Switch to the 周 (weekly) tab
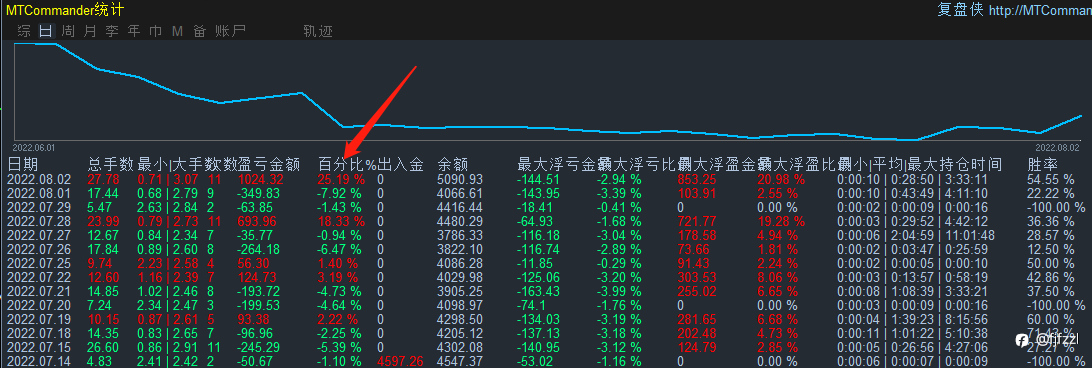Viewport: 1092px width, 368px height. 68,31
